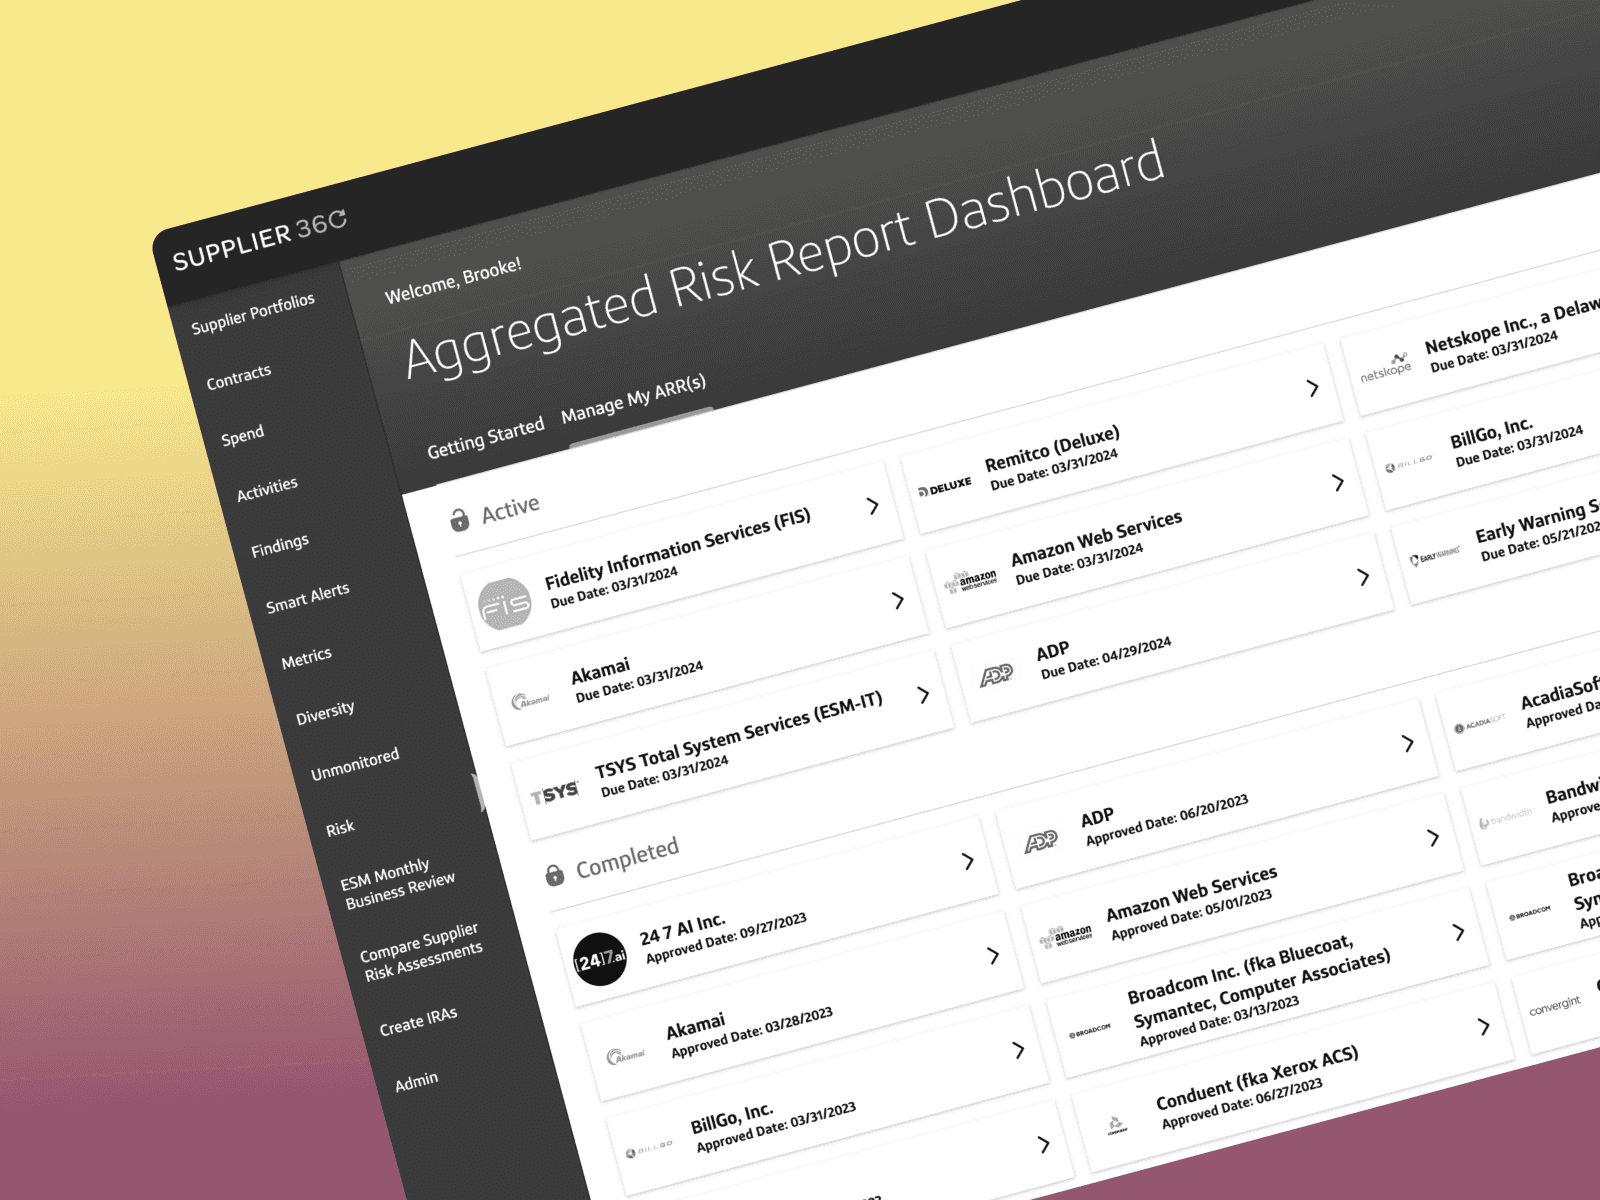Screen dimensions: 1600x1200
Task: Expand Amazon Web Services due 03/31/2024 chevron
Action: (1338, 482)
